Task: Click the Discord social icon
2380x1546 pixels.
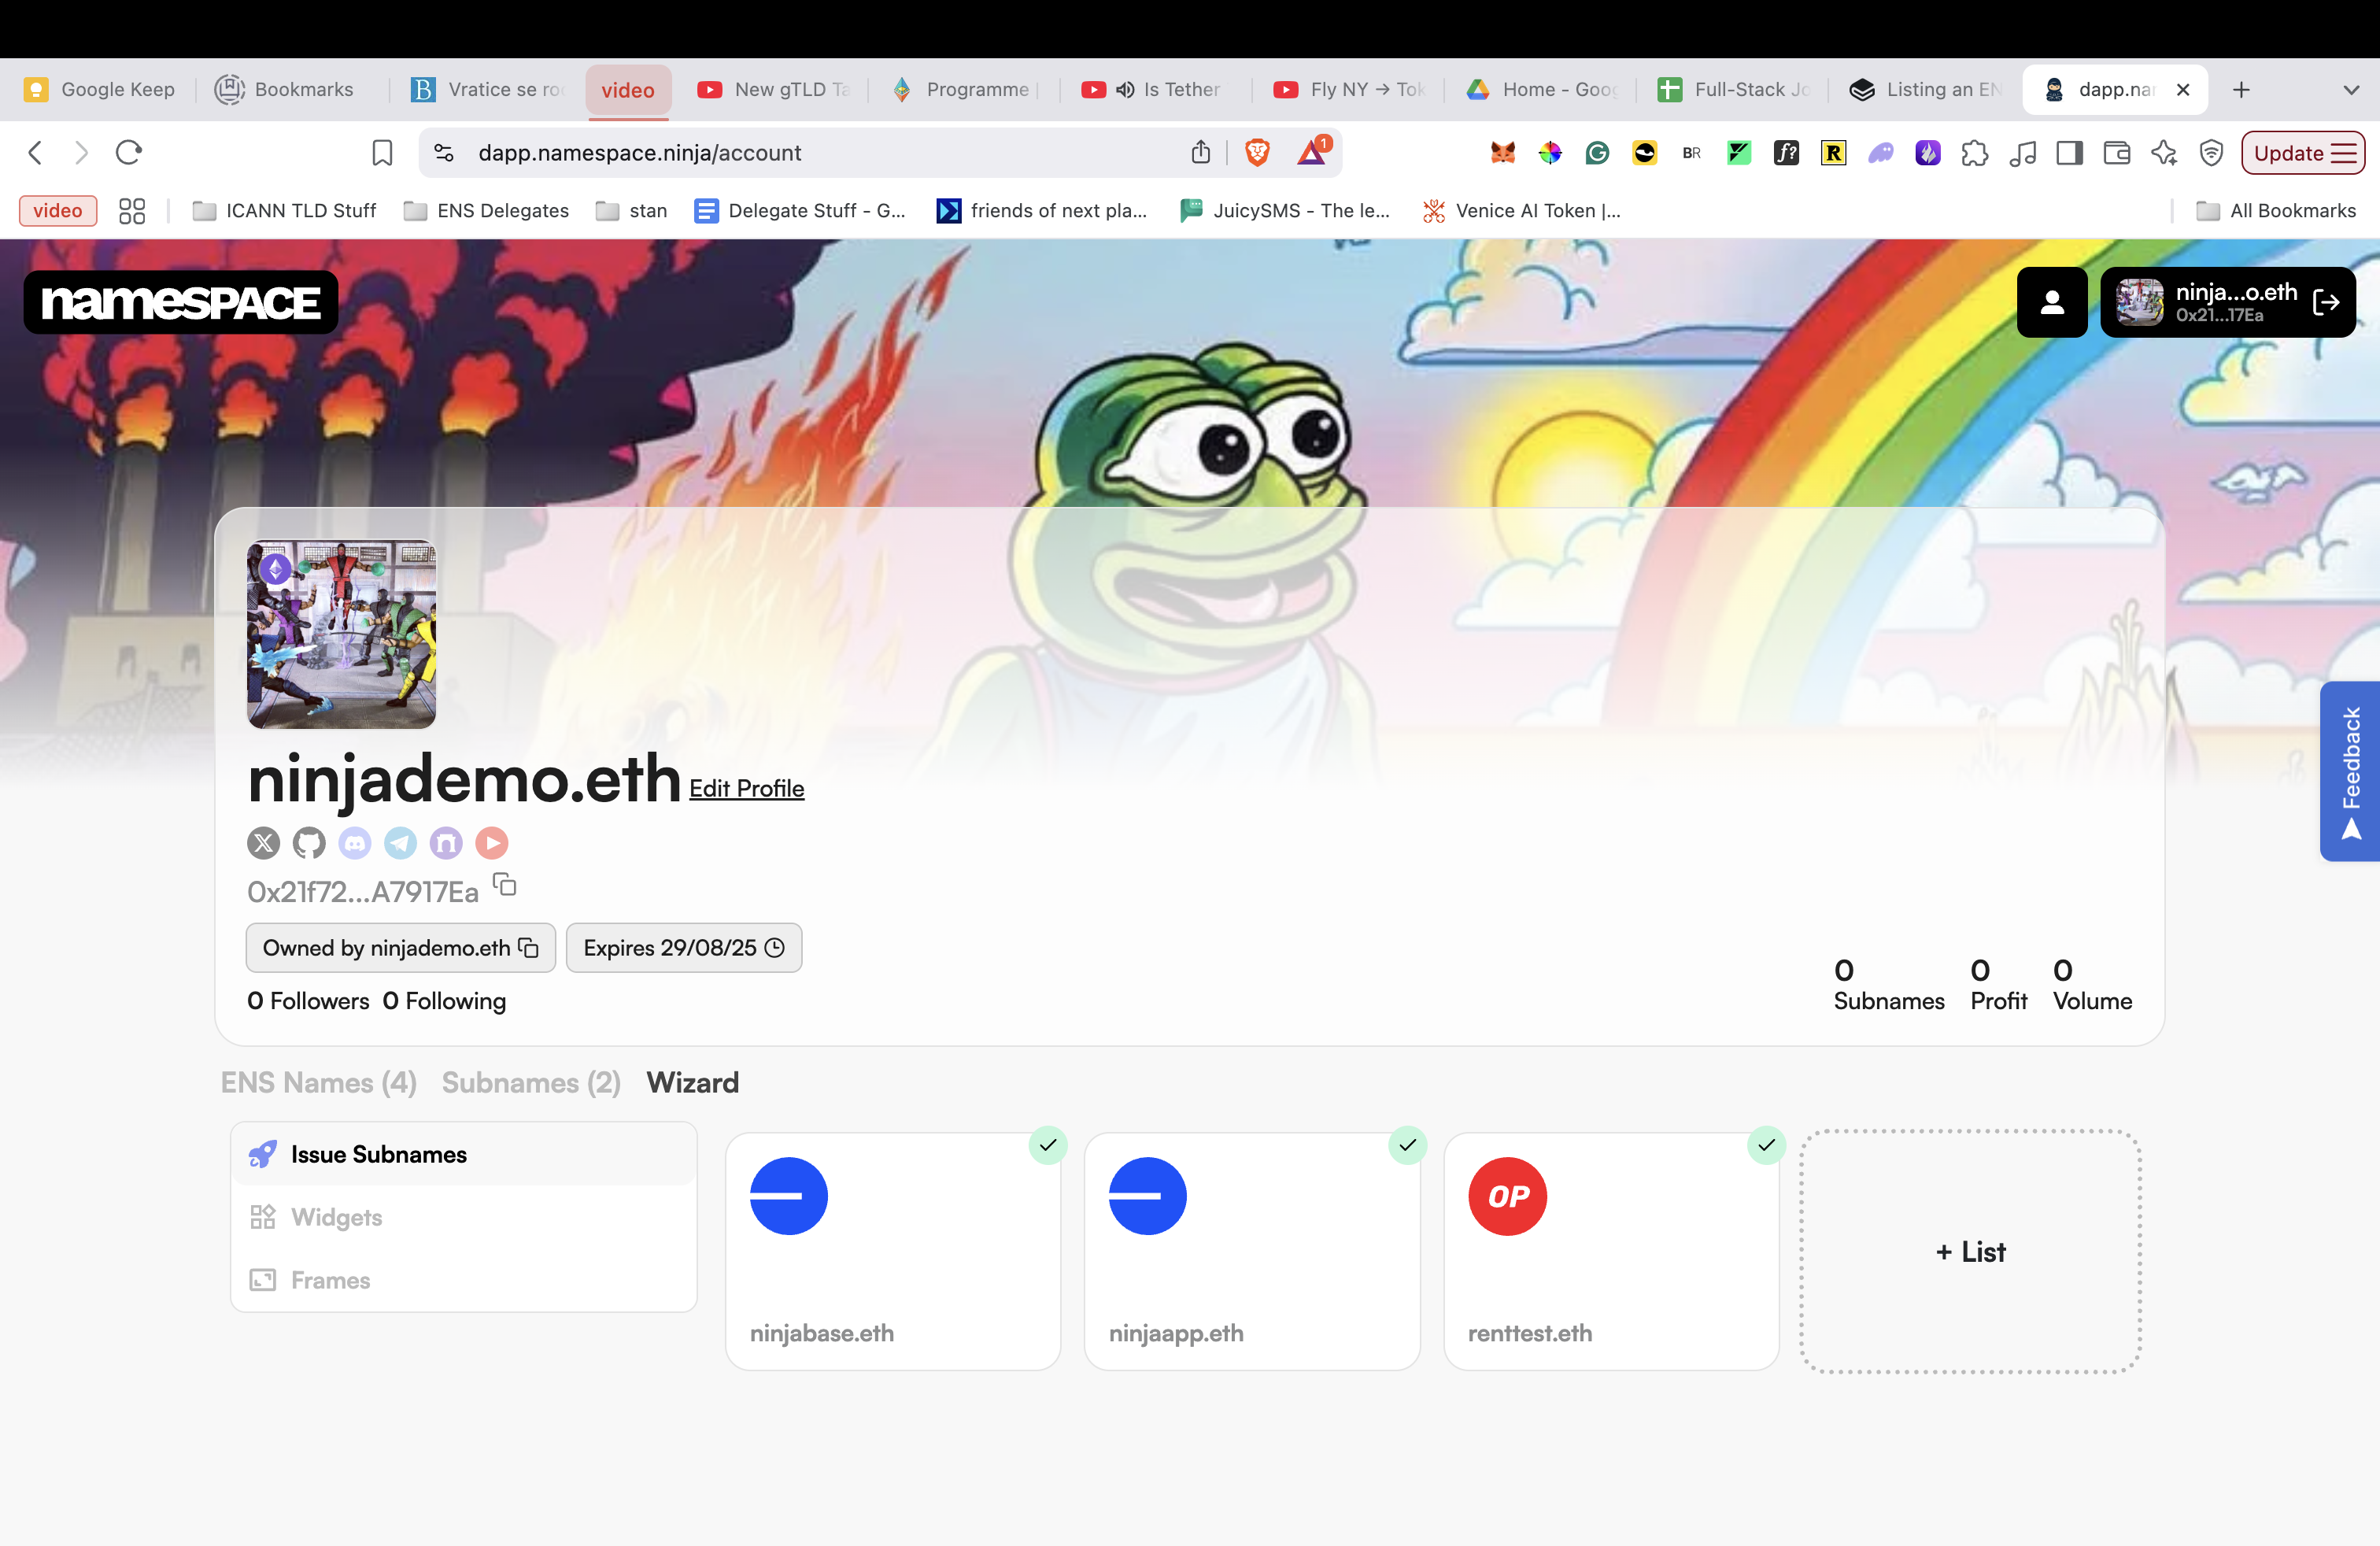Action: [354, 843]
